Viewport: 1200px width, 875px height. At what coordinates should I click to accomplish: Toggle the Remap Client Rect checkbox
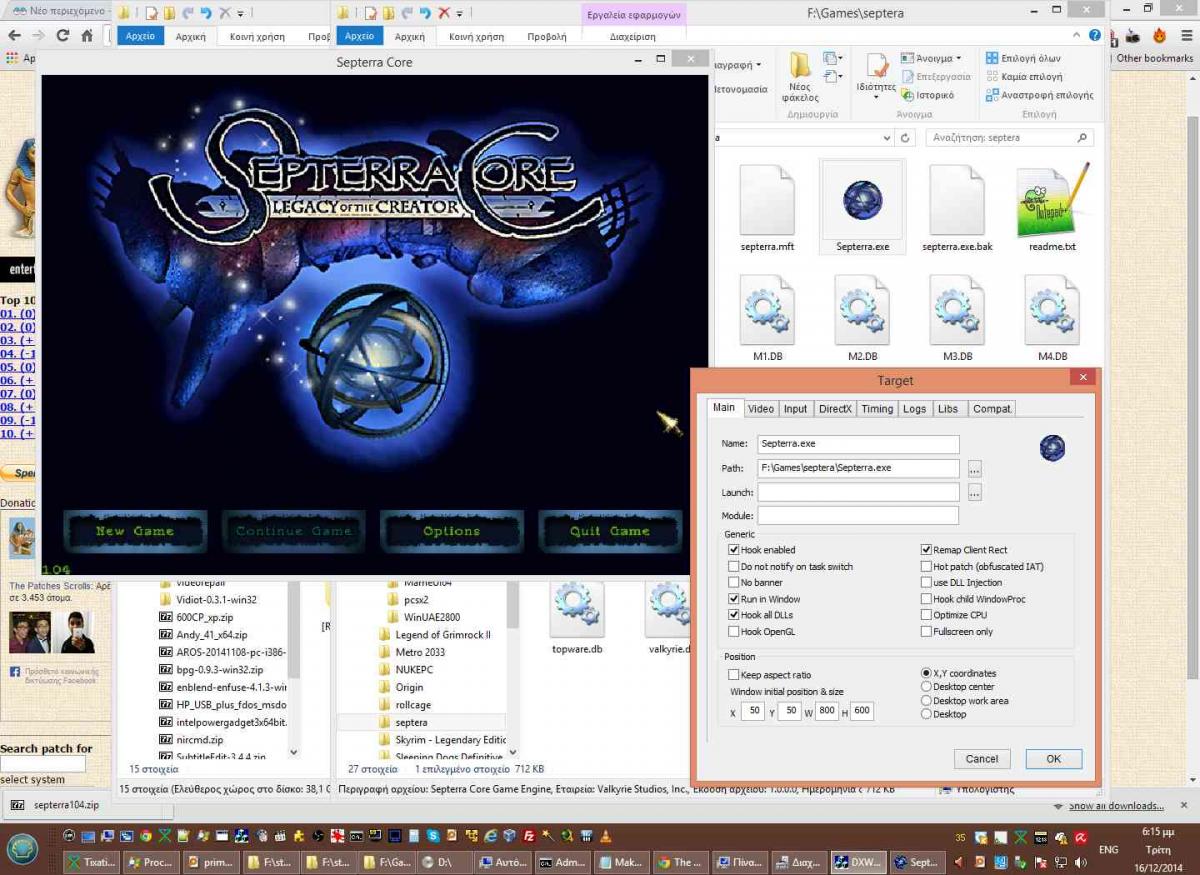(x=926, y=550)
